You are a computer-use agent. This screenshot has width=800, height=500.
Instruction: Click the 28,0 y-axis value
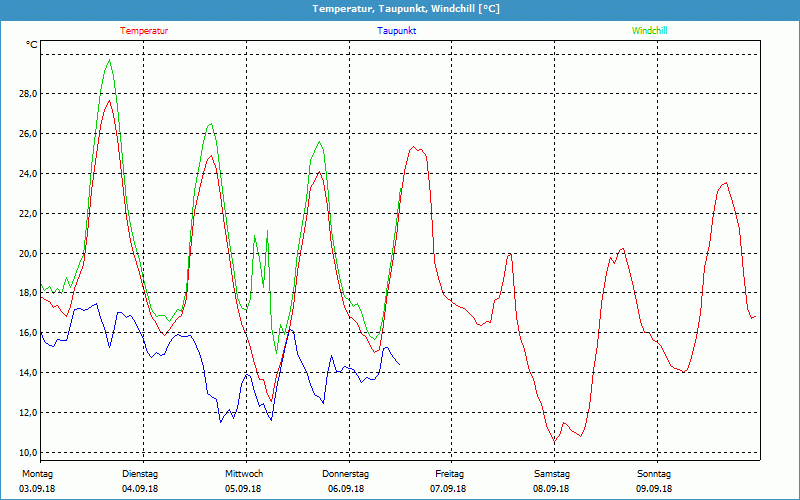pos(29,94)
